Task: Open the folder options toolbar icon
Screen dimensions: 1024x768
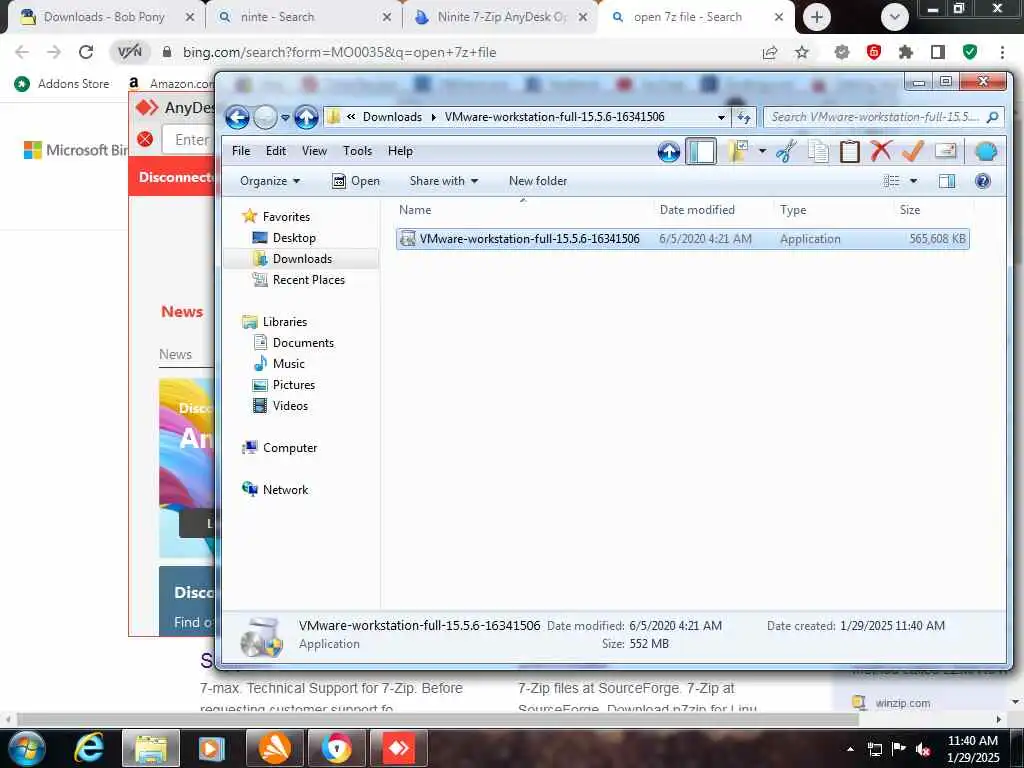Action: (x=738, y=152)
